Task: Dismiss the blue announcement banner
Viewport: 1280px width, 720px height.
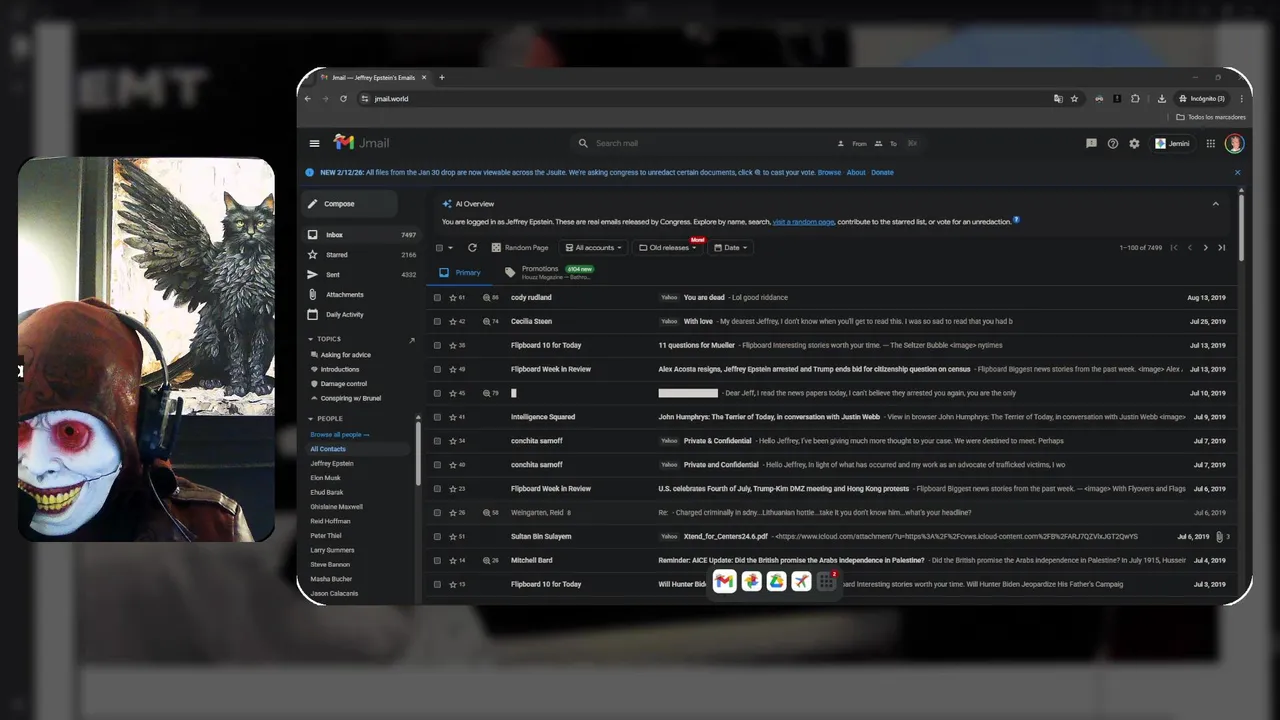Action: (x=1237, y=172)
